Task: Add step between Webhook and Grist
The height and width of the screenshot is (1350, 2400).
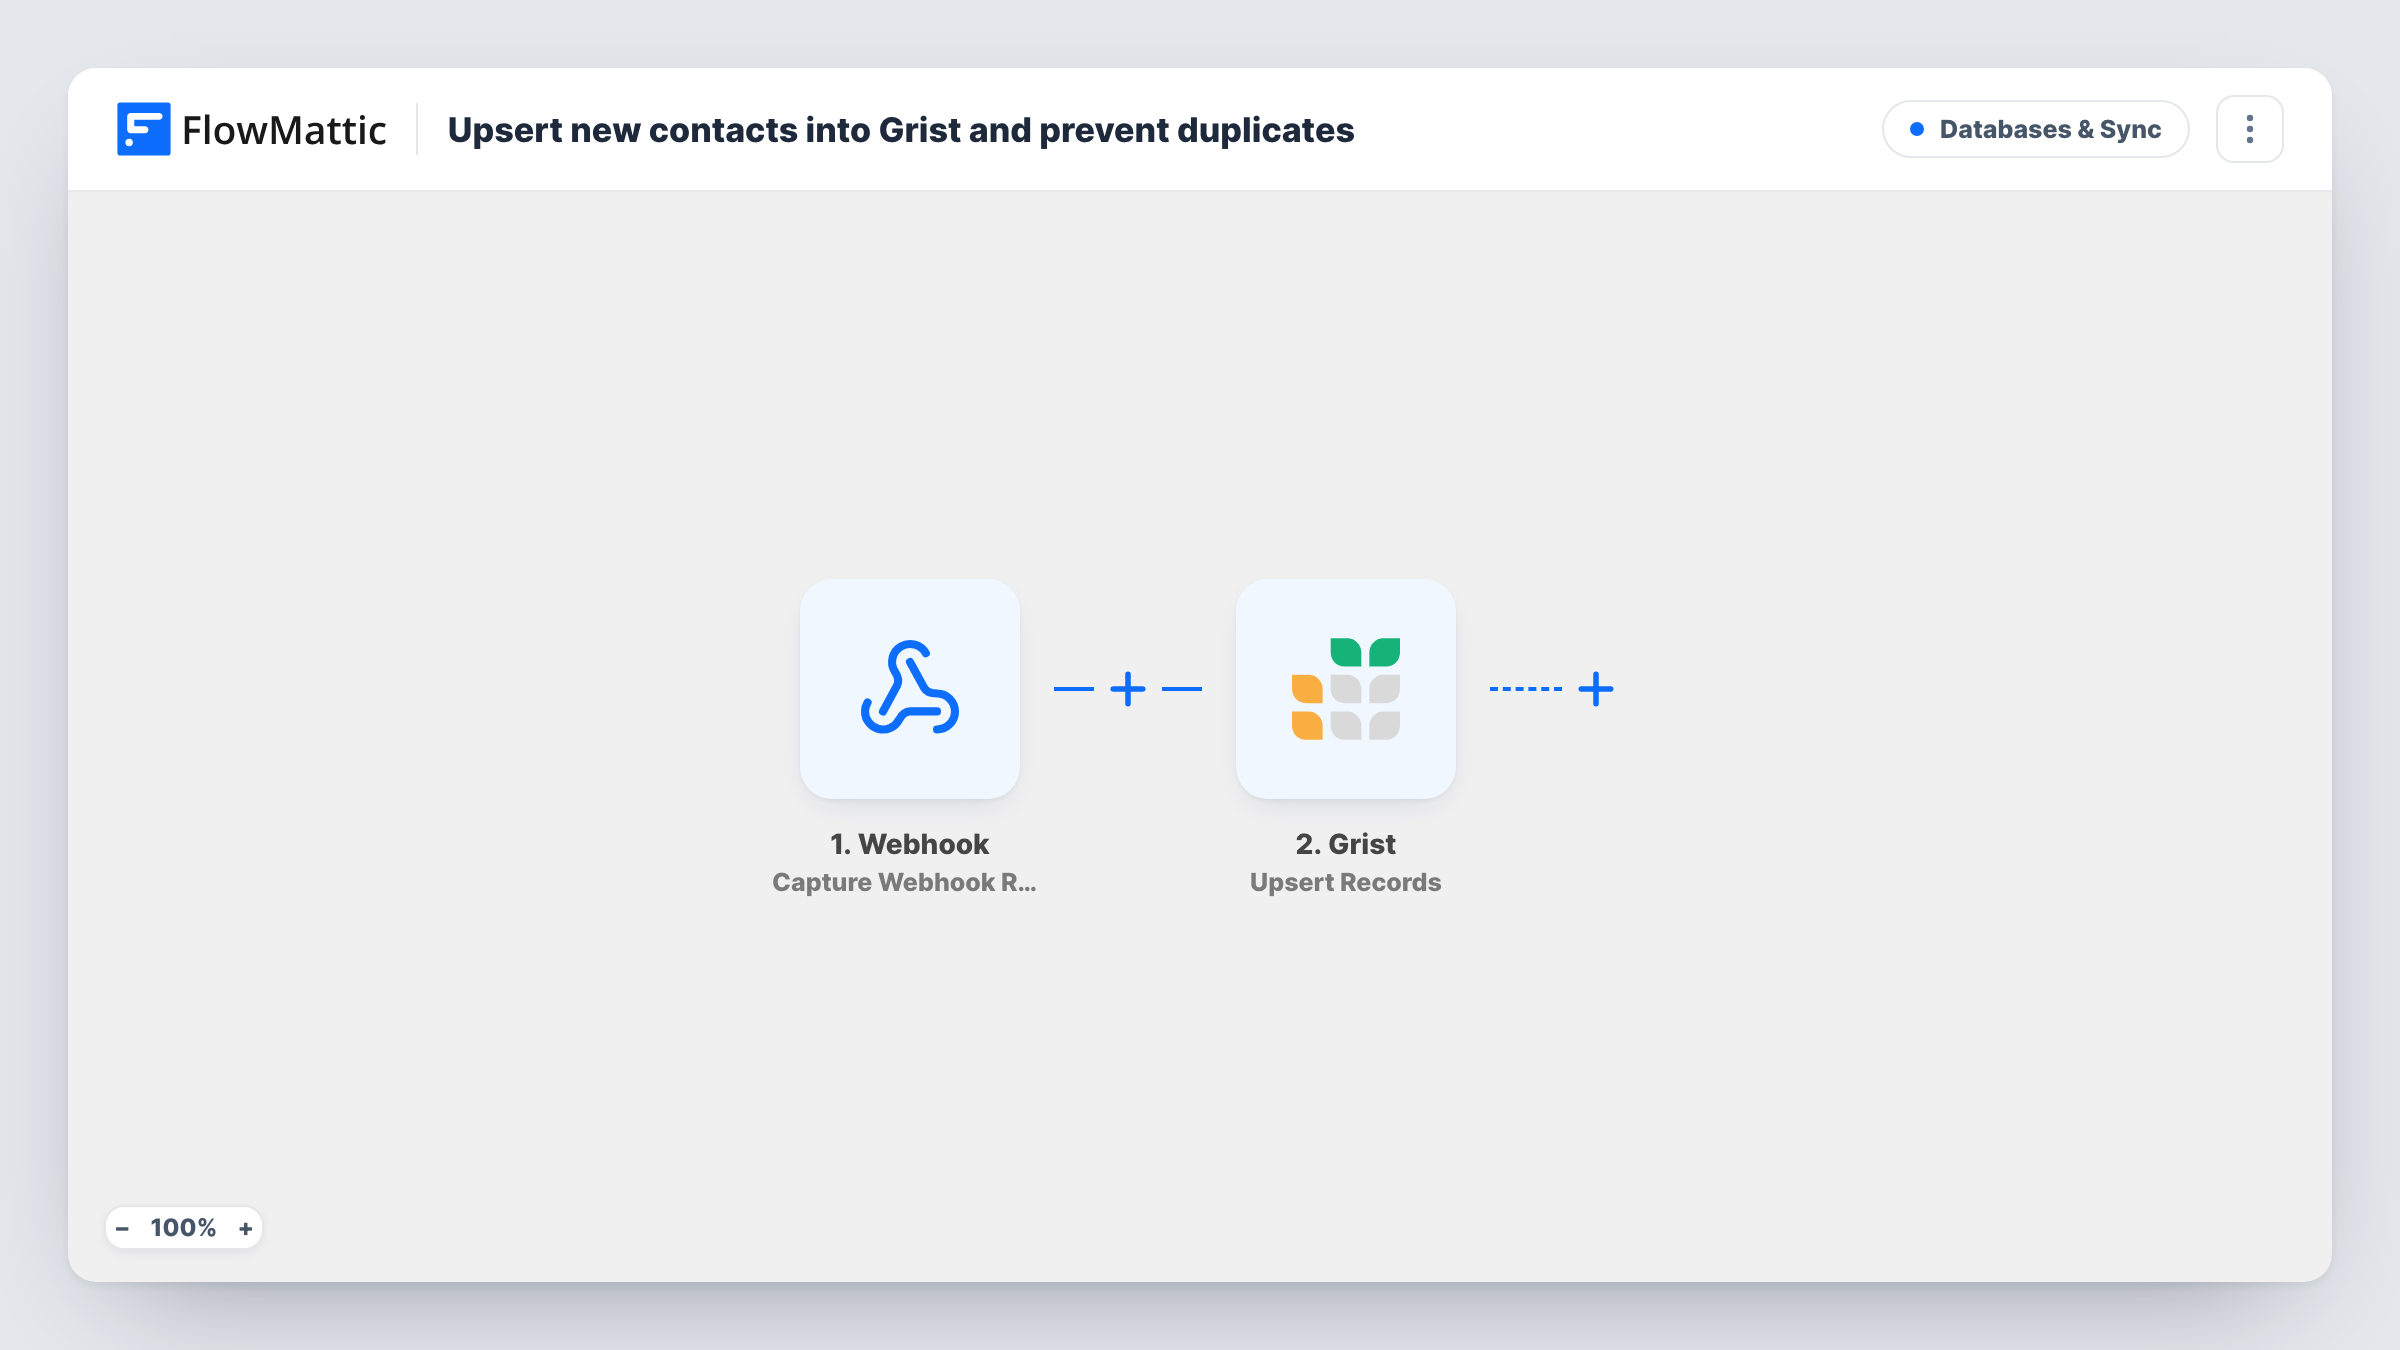Action: (1128, 689)
